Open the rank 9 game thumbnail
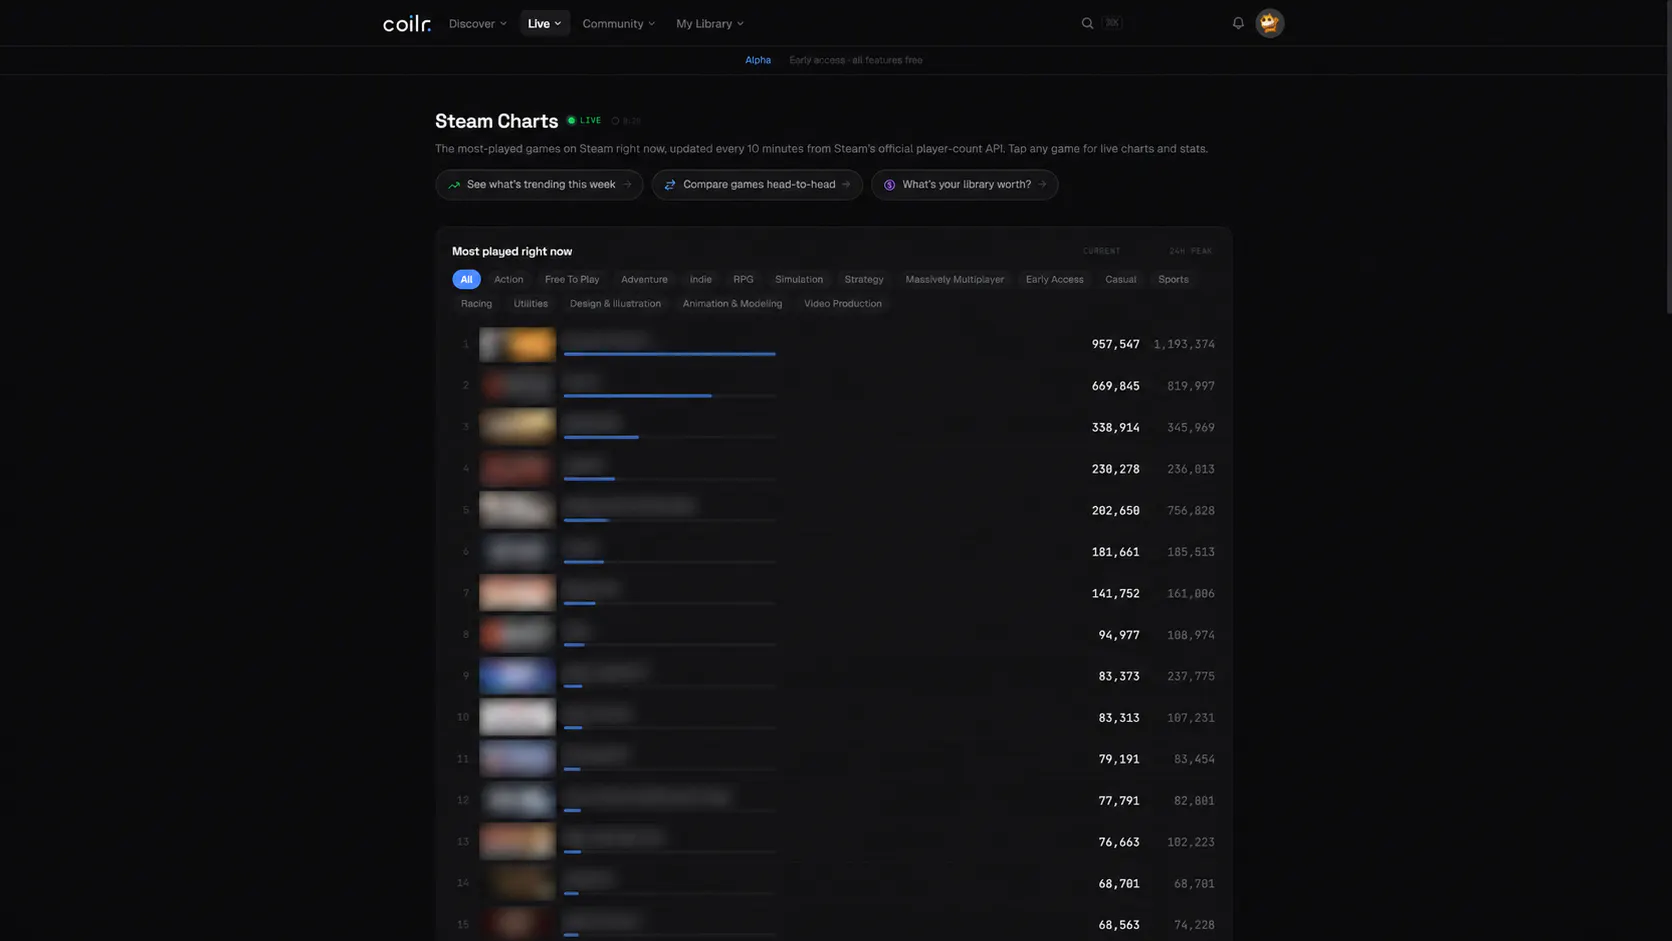The image size is (1672, 941). click(517, 676)
